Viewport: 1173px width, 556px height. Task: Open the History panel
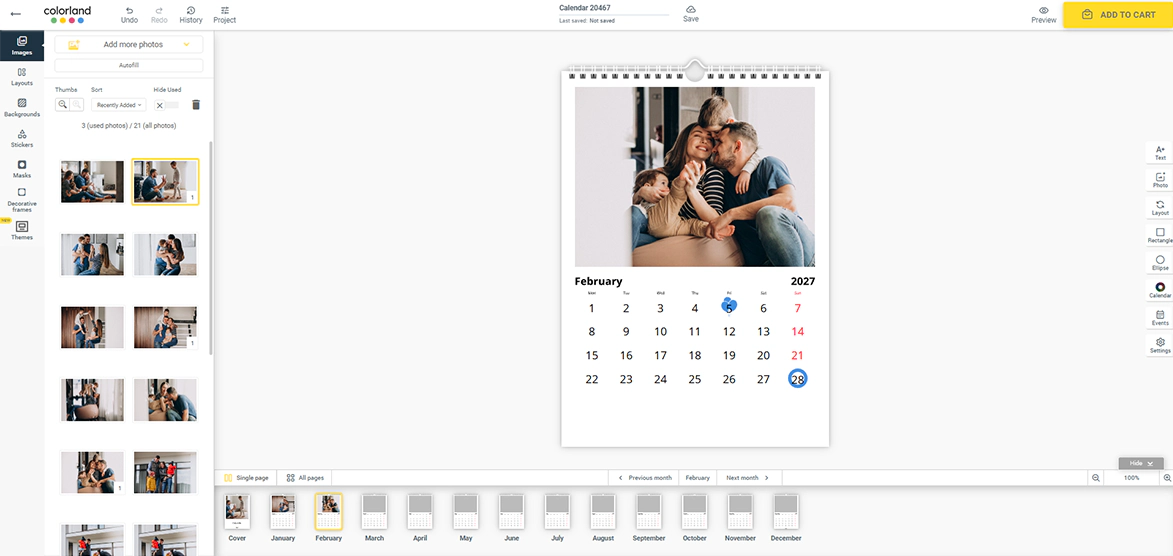[191, 15]
